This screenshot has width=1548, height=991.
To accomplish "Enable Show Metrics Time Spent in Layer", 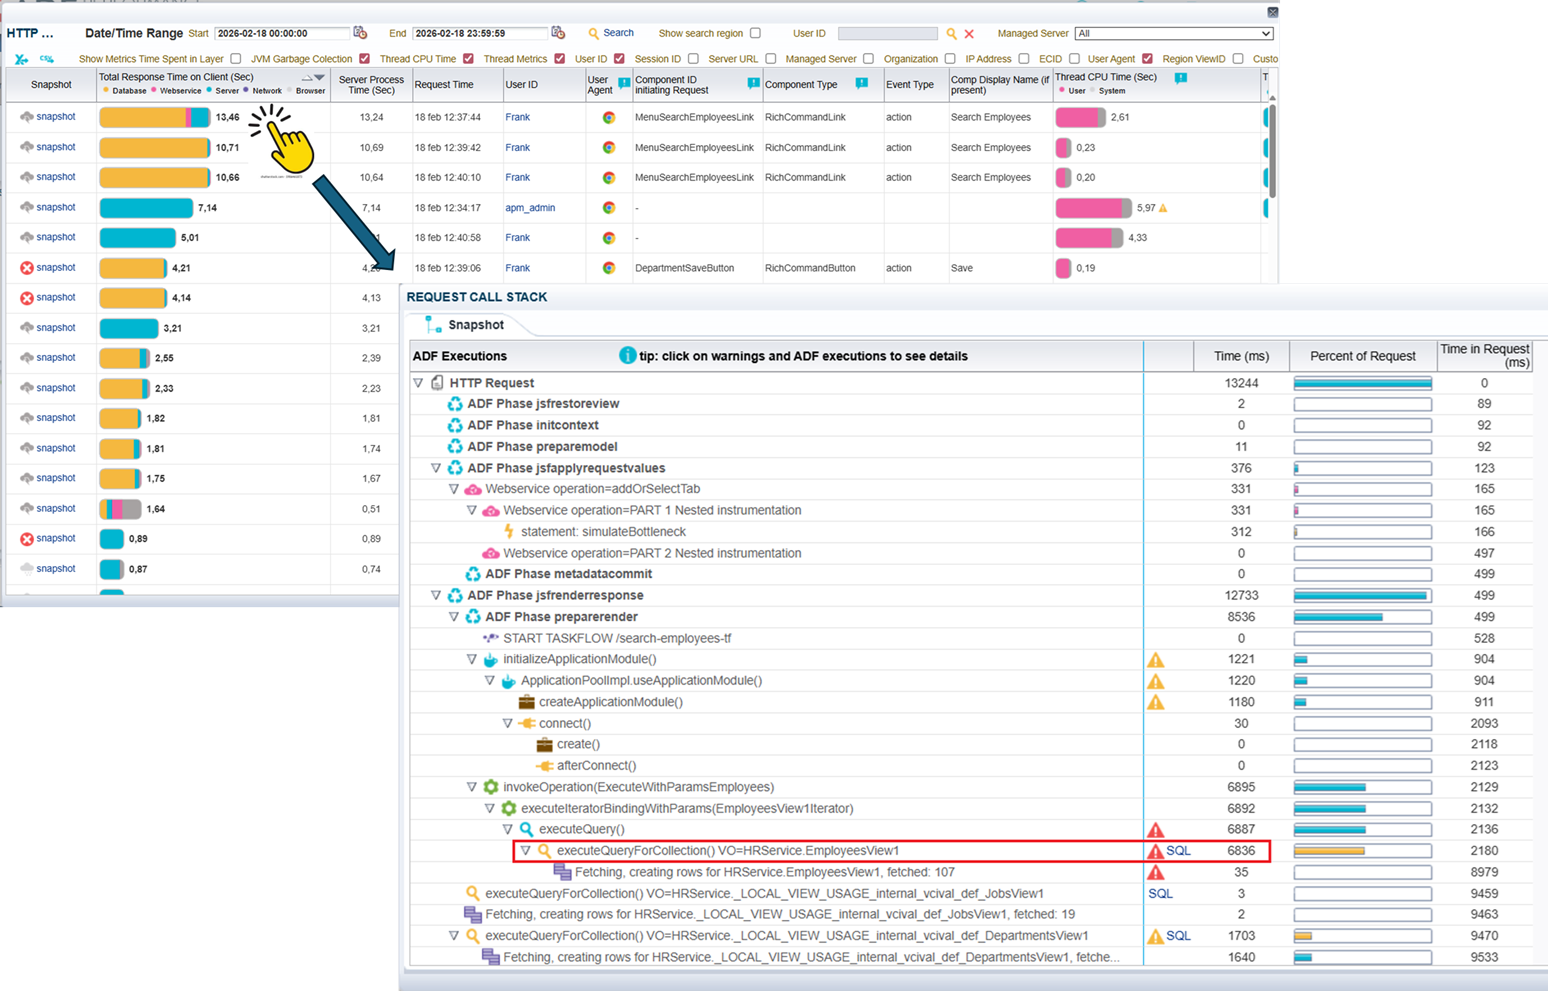I will click(x=236, y=59).
